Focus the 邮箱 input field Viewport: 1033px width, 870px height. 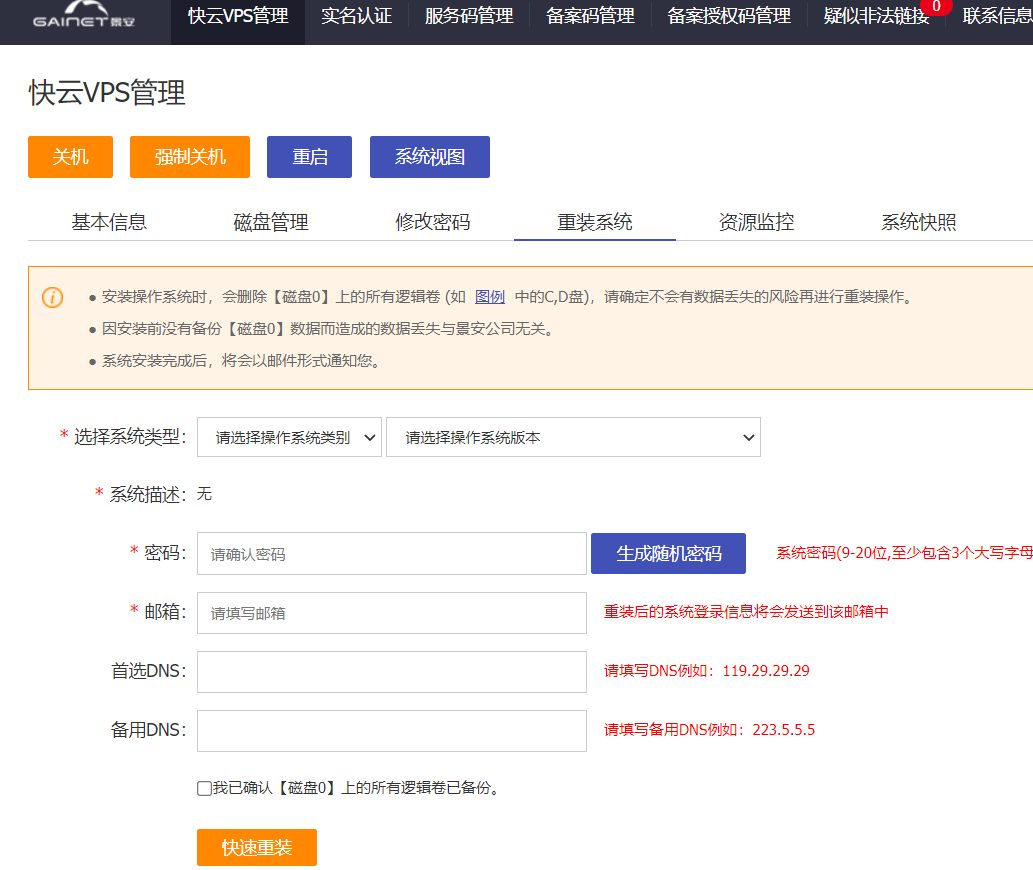[391, 613]
